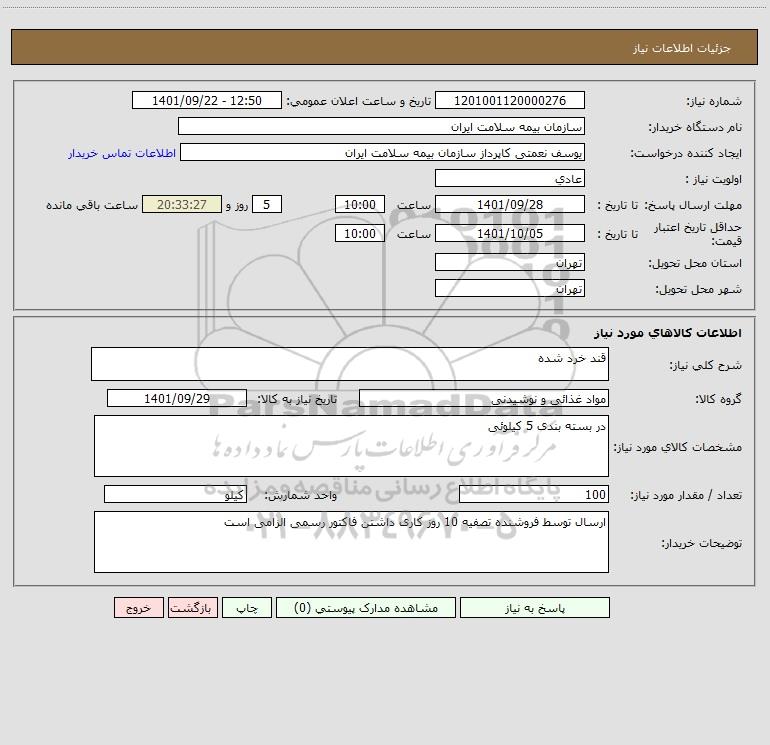Click the label نام دستگاه خریدار
The width and height of the screenshot is (770, 745).
click(x=695, y=127)
